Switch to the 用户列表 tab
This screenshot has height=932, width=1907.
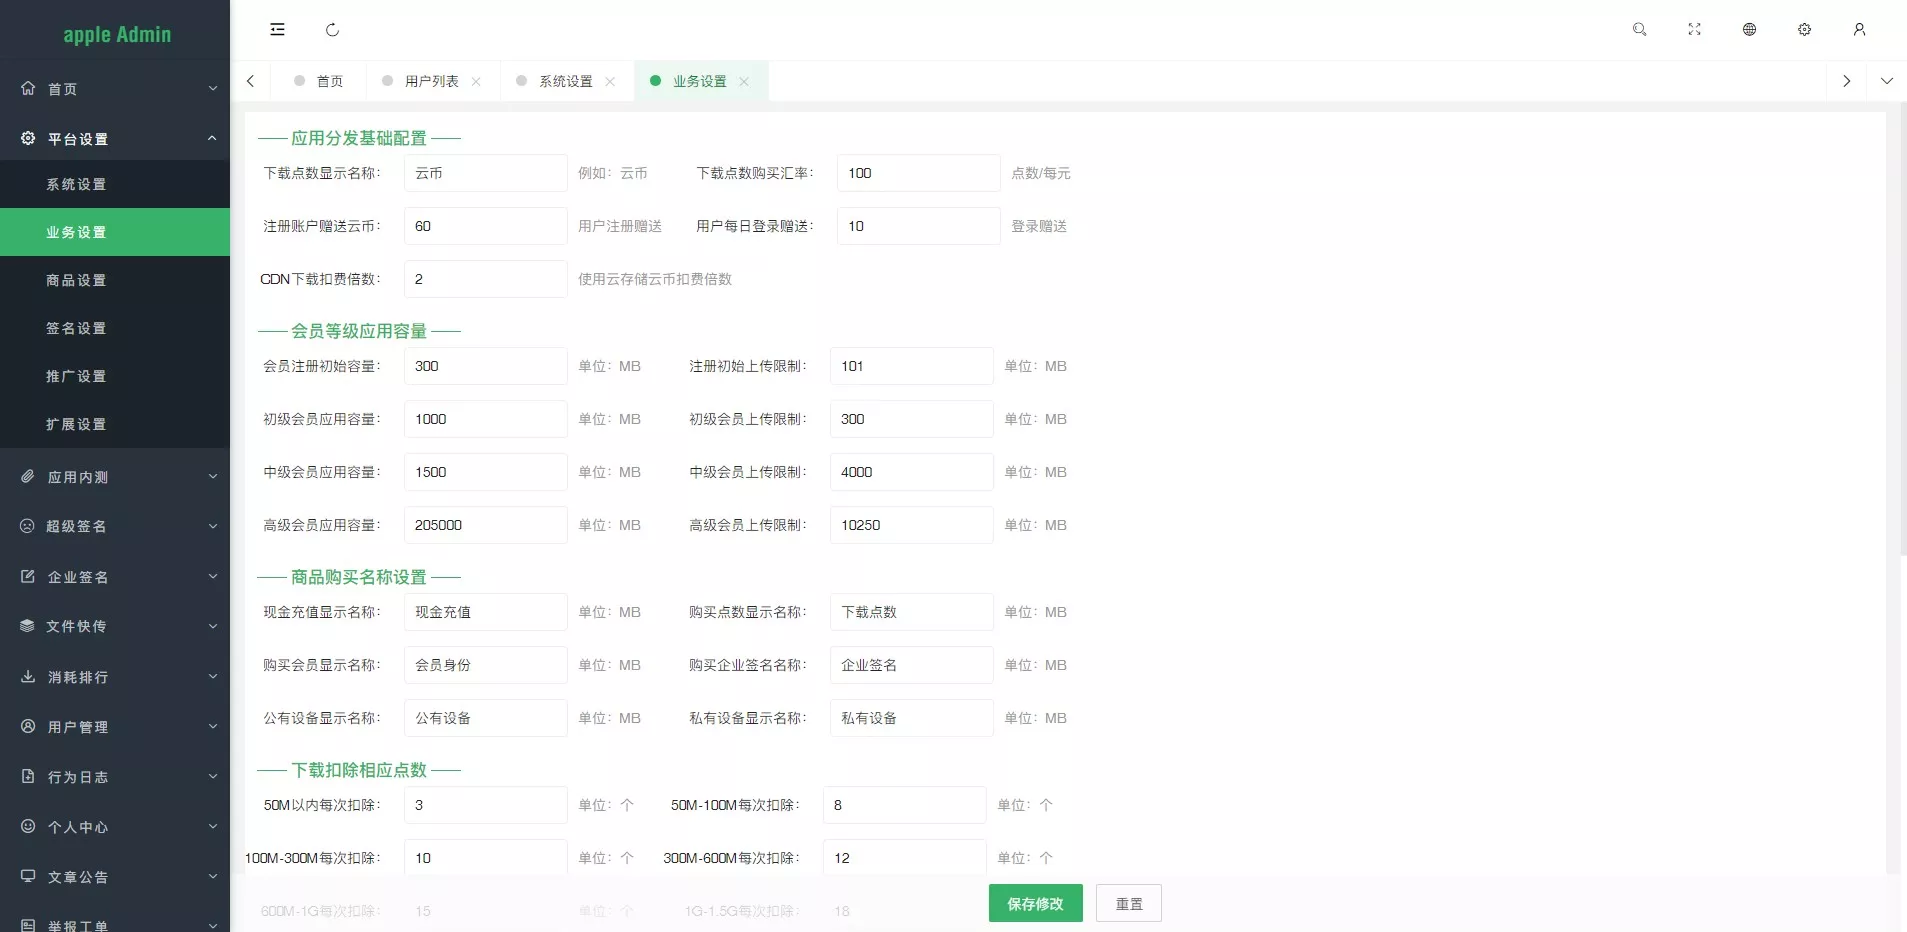coord(431,81)
